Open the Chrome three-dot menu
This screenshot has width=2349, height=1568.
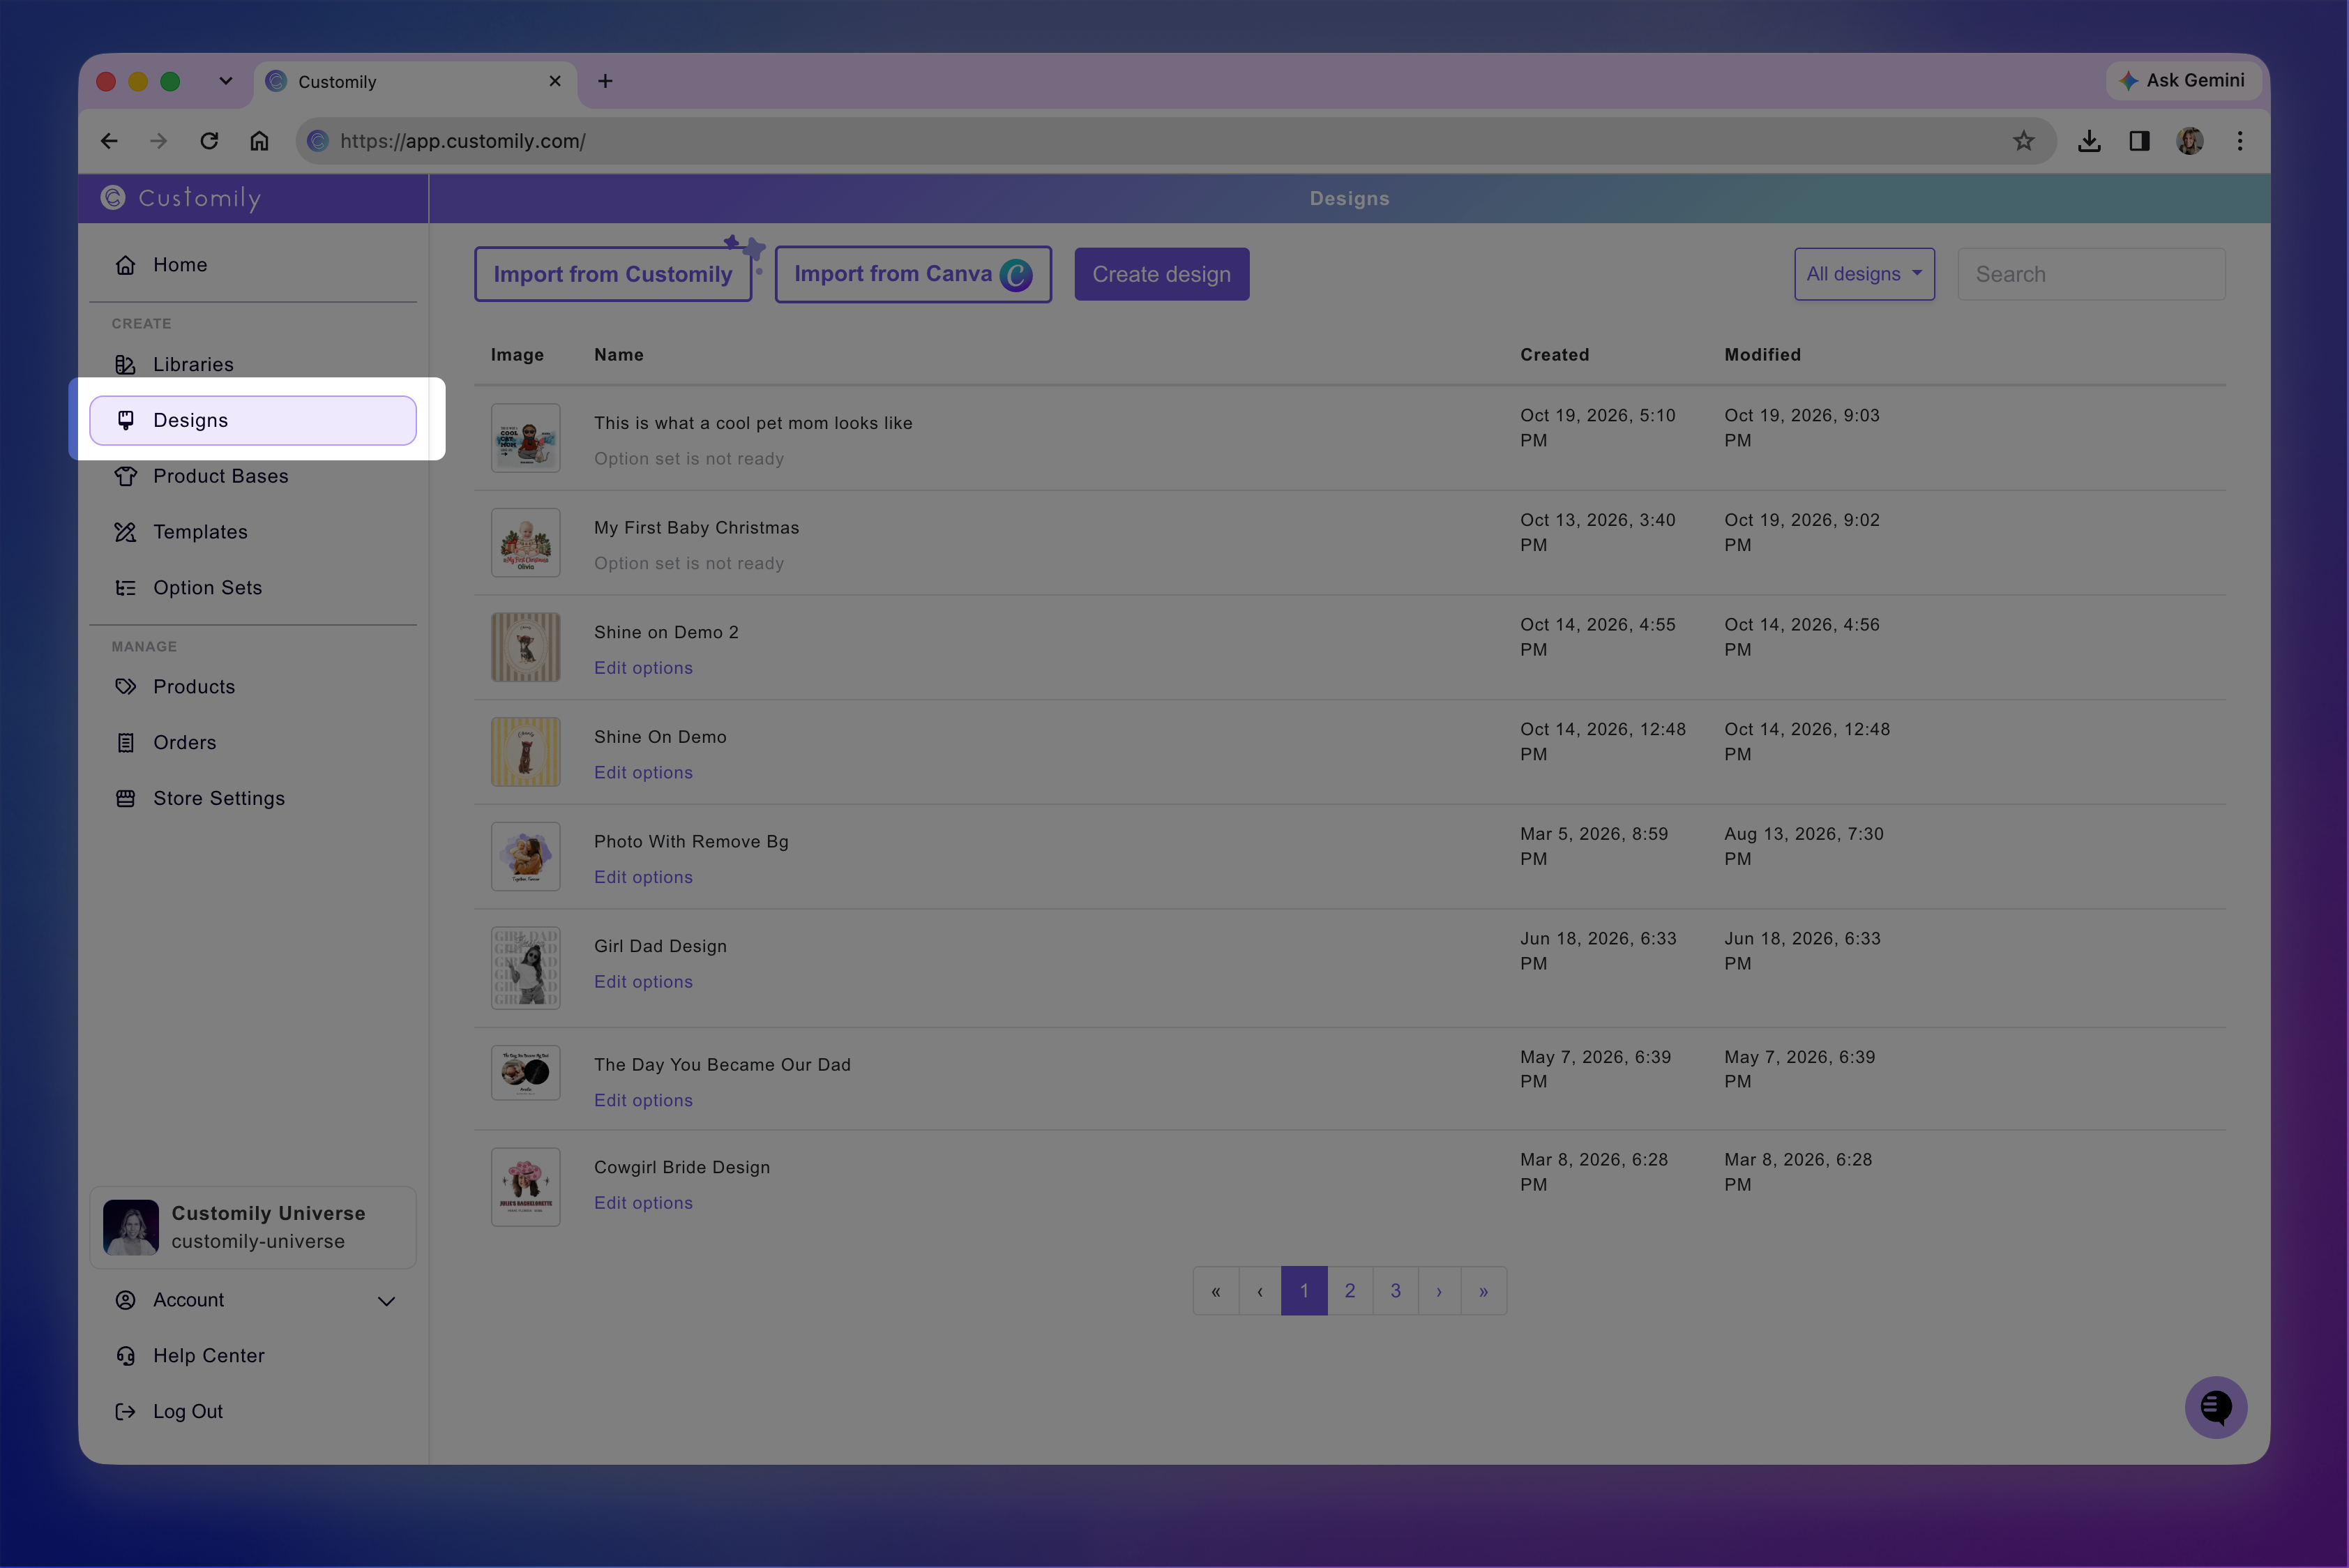pyautogui.click(x=2239, y=141)
